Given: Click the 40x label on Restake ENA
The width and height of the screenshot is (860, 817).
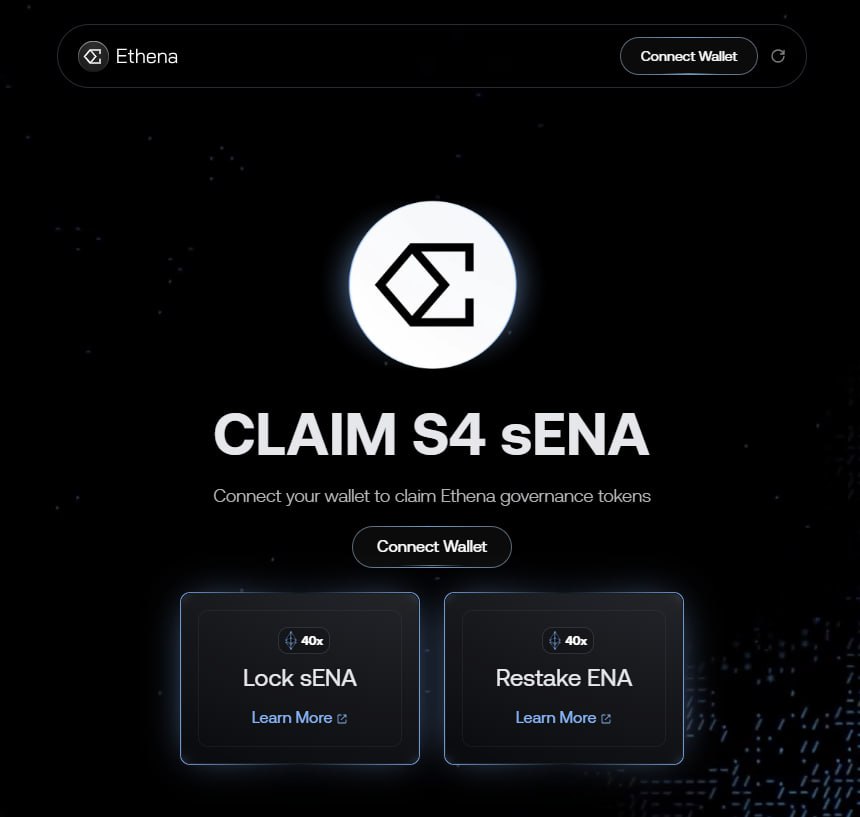Looking at the screenshot, I should pos(576,641).
